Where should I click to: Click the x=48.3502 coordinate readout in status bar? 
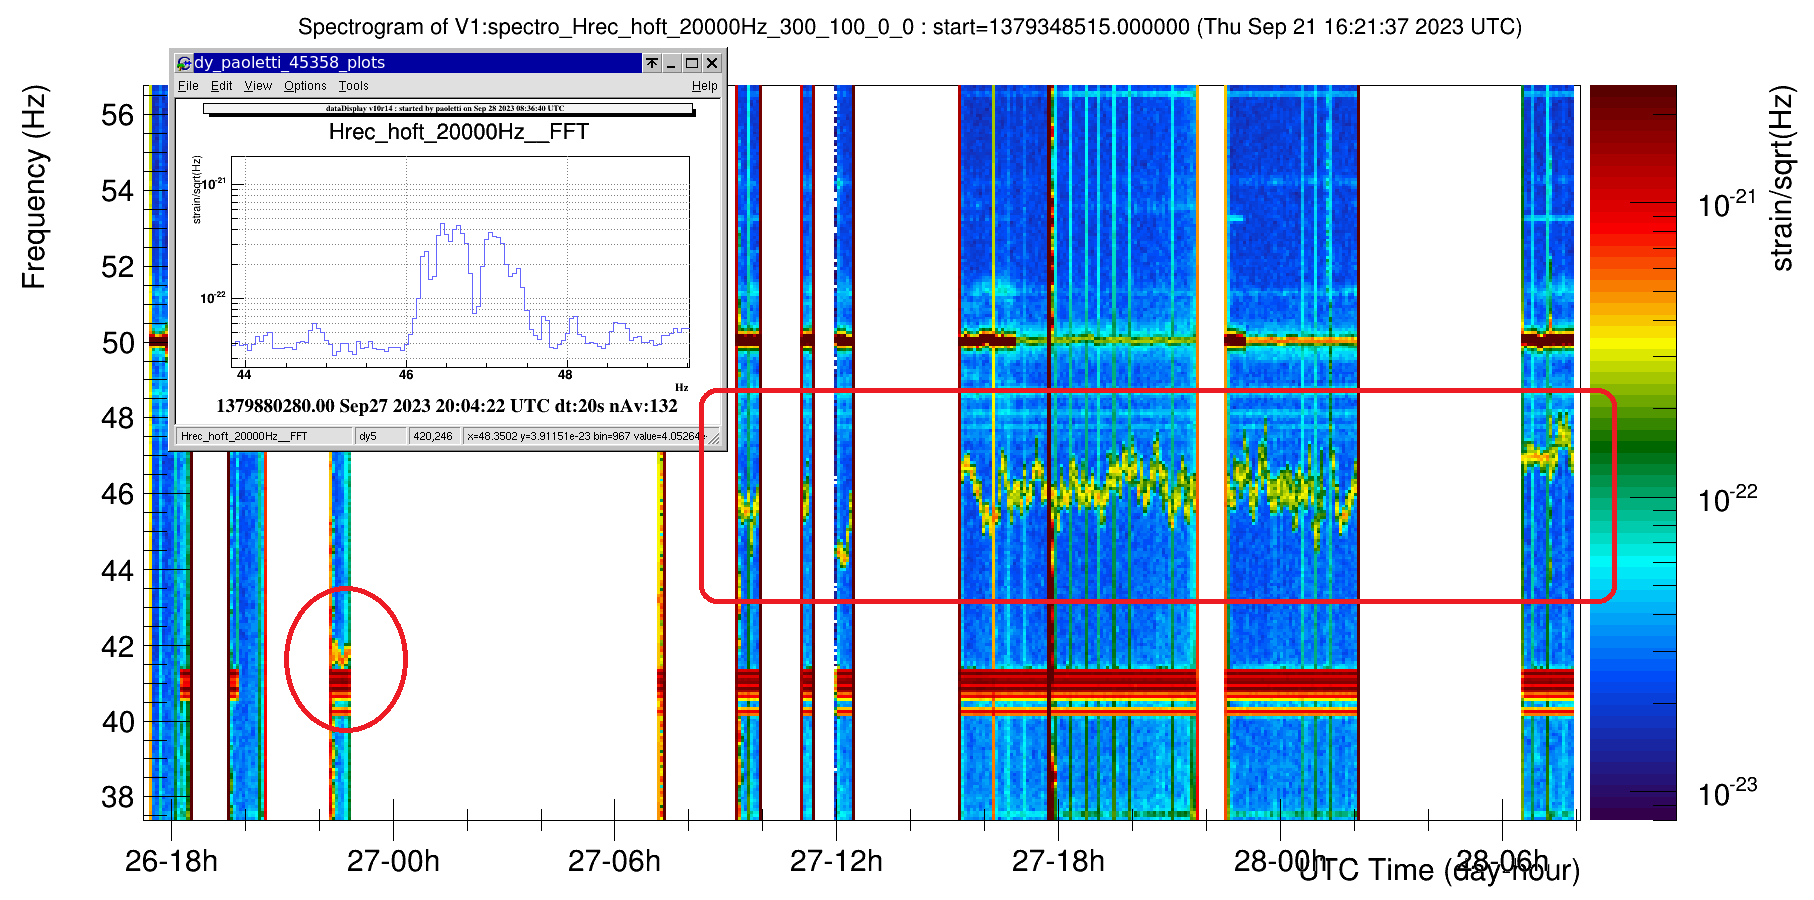tap(586, 436)
